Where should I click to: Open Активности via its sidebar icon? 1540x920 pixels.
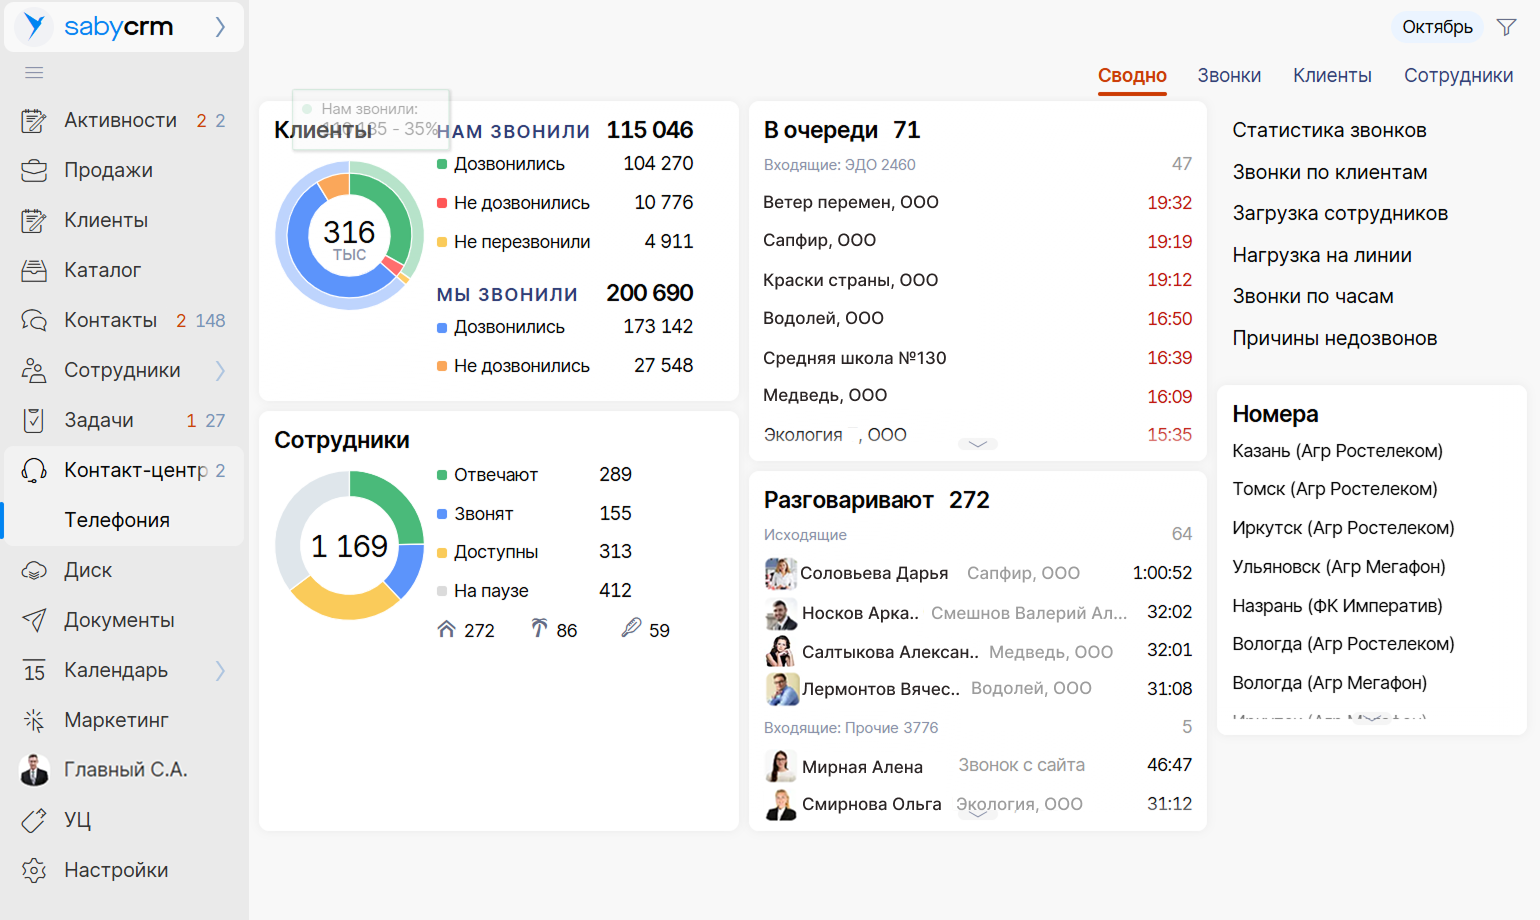[34, 121]
